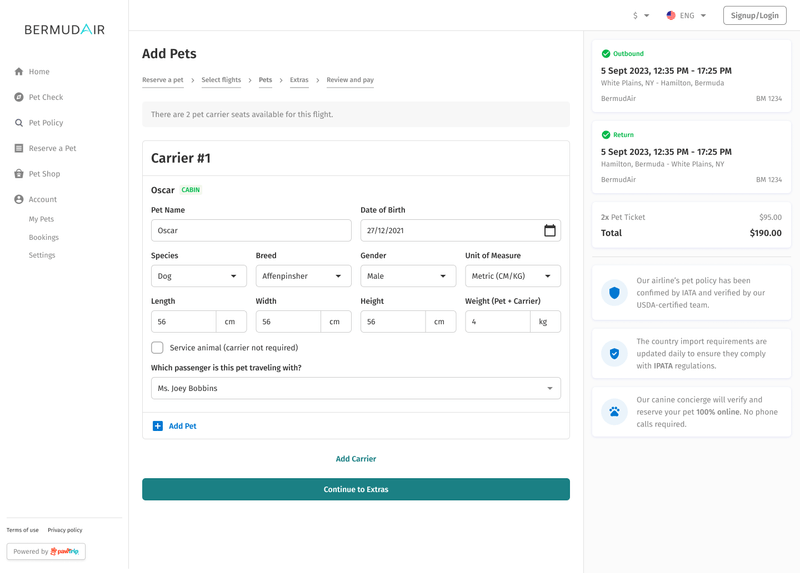Select the passenger dropdown showing Ms. Joey Bobbins
Viewport: 800px width, 573px height.
click(x=355, y=388)
